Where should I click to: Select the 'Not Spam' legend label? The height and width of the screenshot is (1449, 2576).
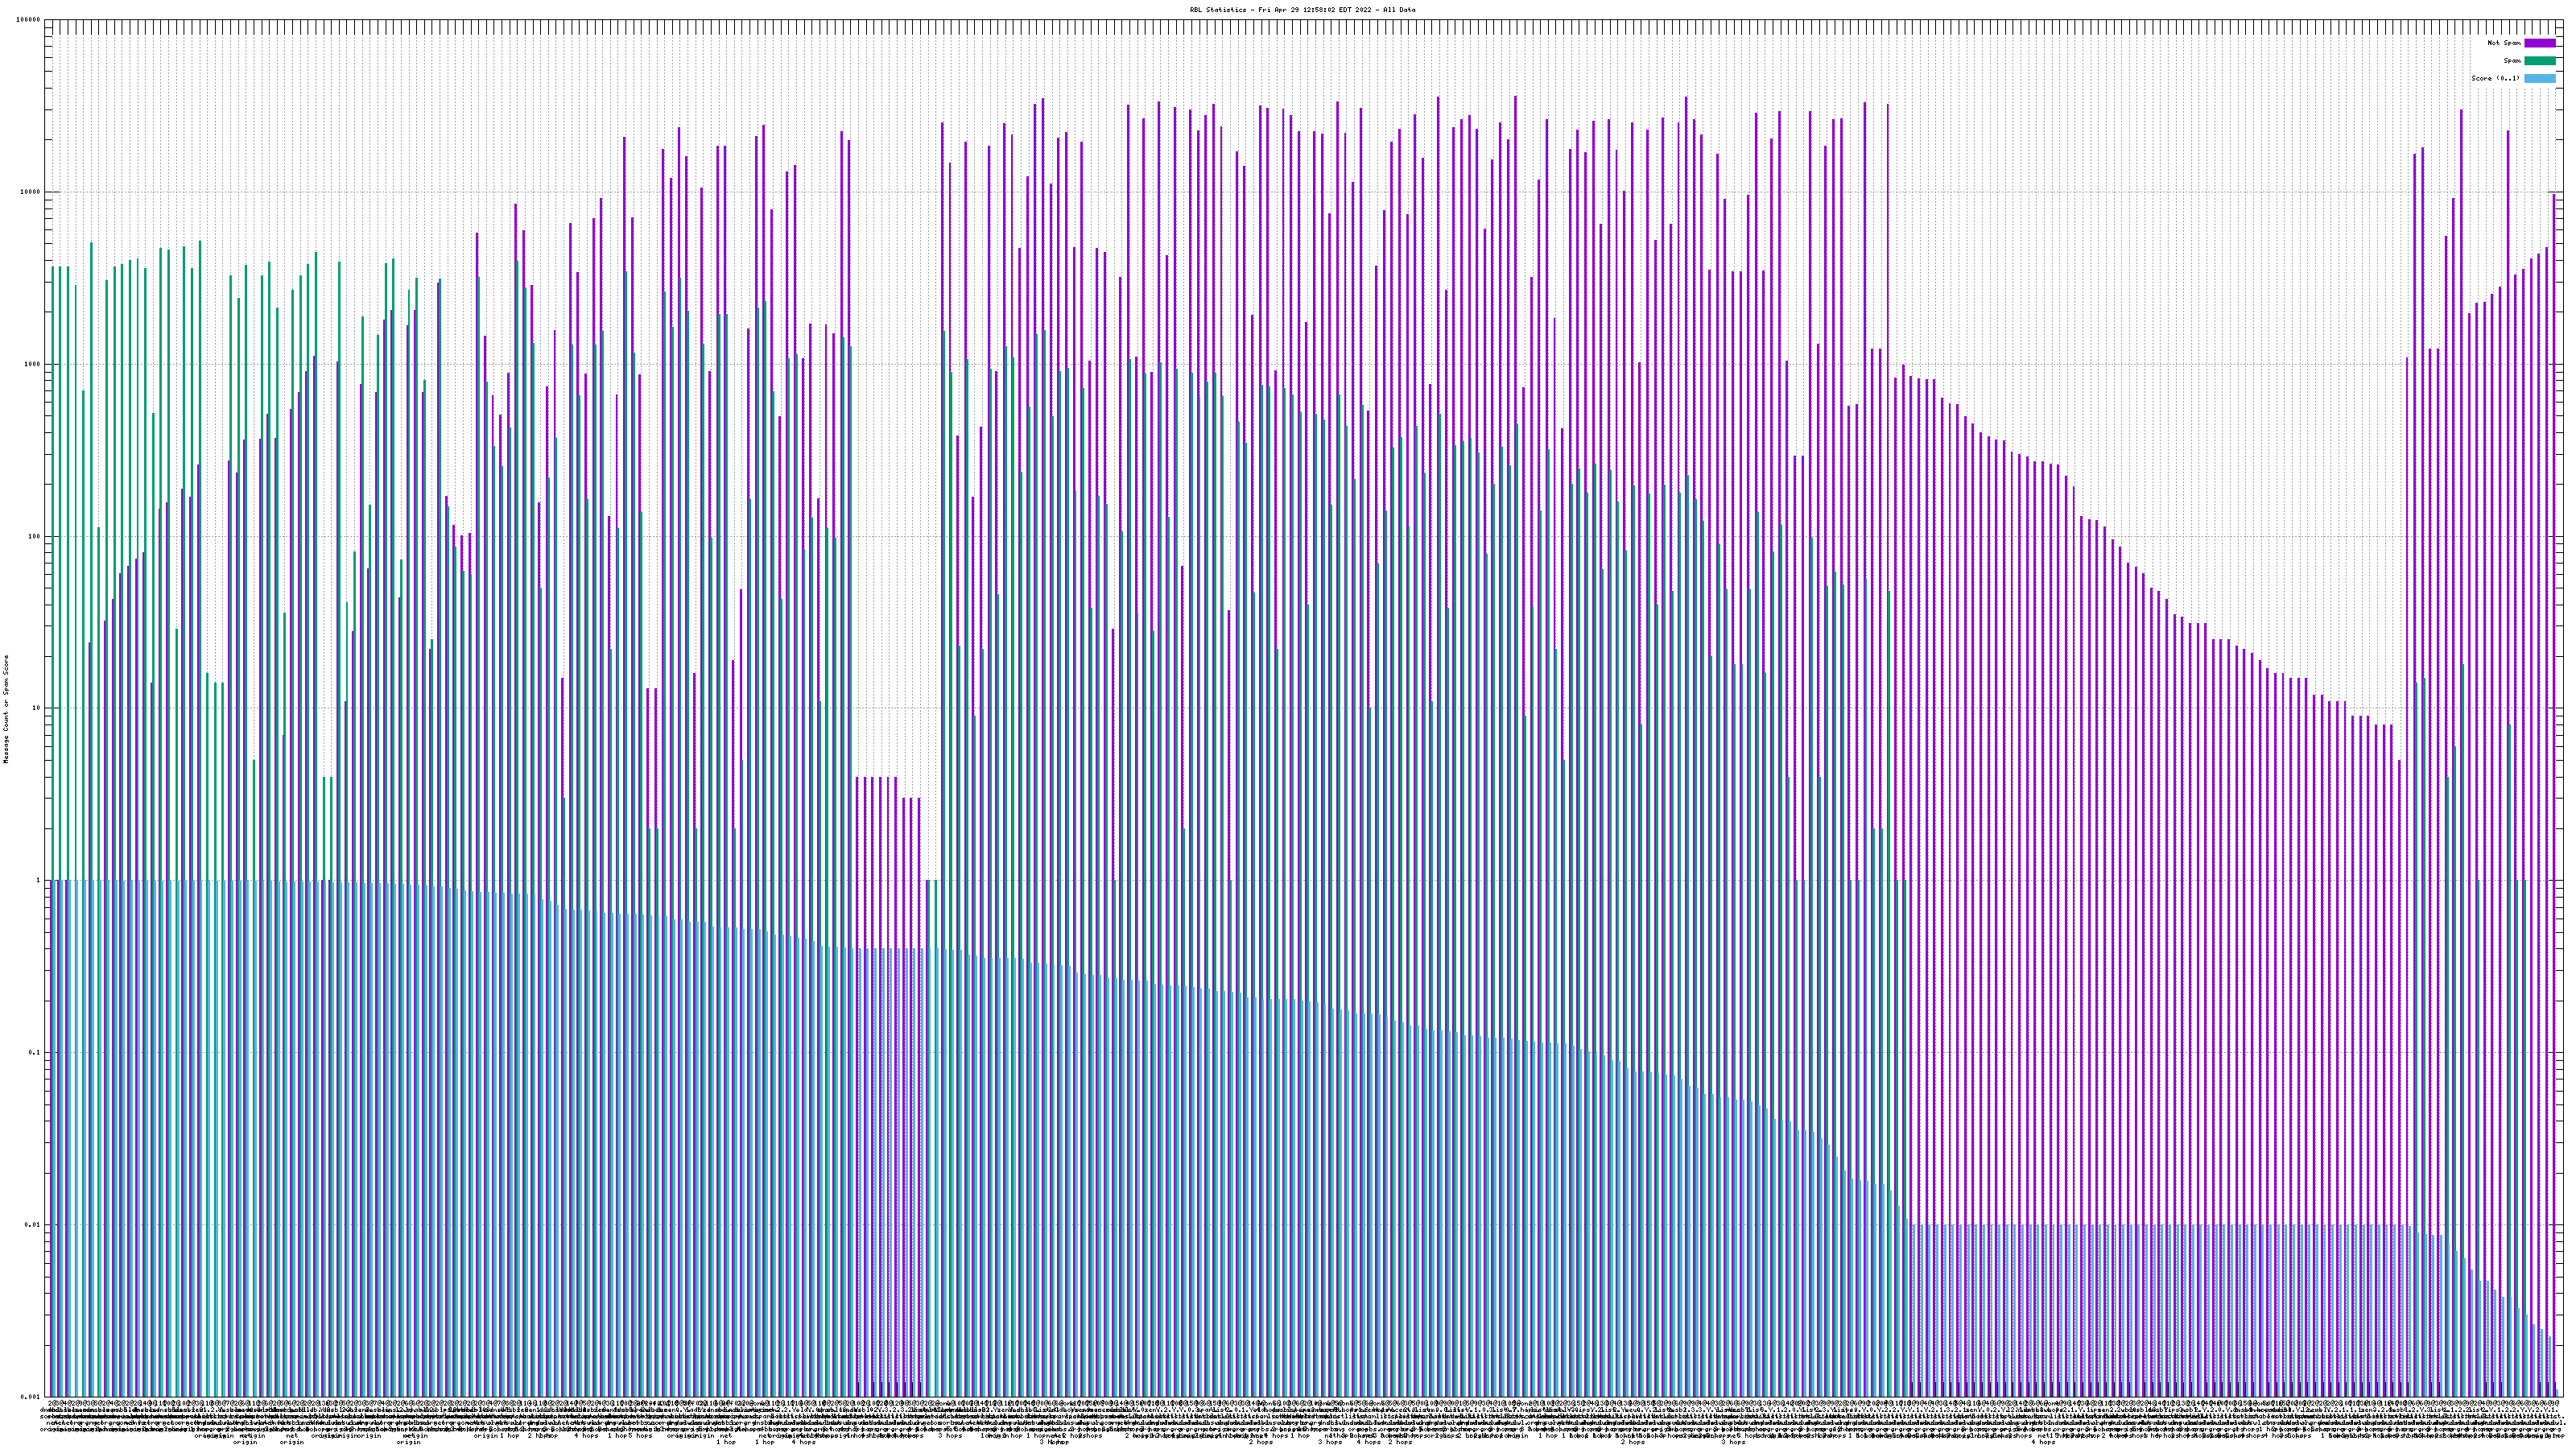(x=2504, y=43)
